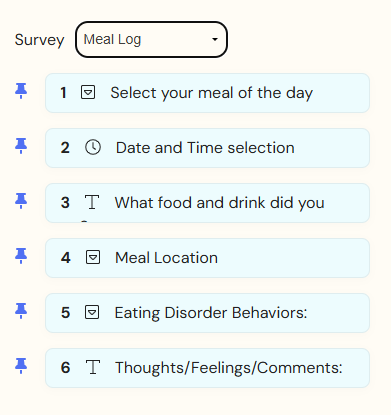Open Thoughts/Feelings/Comments question card
The width and height of the screenshot is (391, 415).
[x=207, y=368]
